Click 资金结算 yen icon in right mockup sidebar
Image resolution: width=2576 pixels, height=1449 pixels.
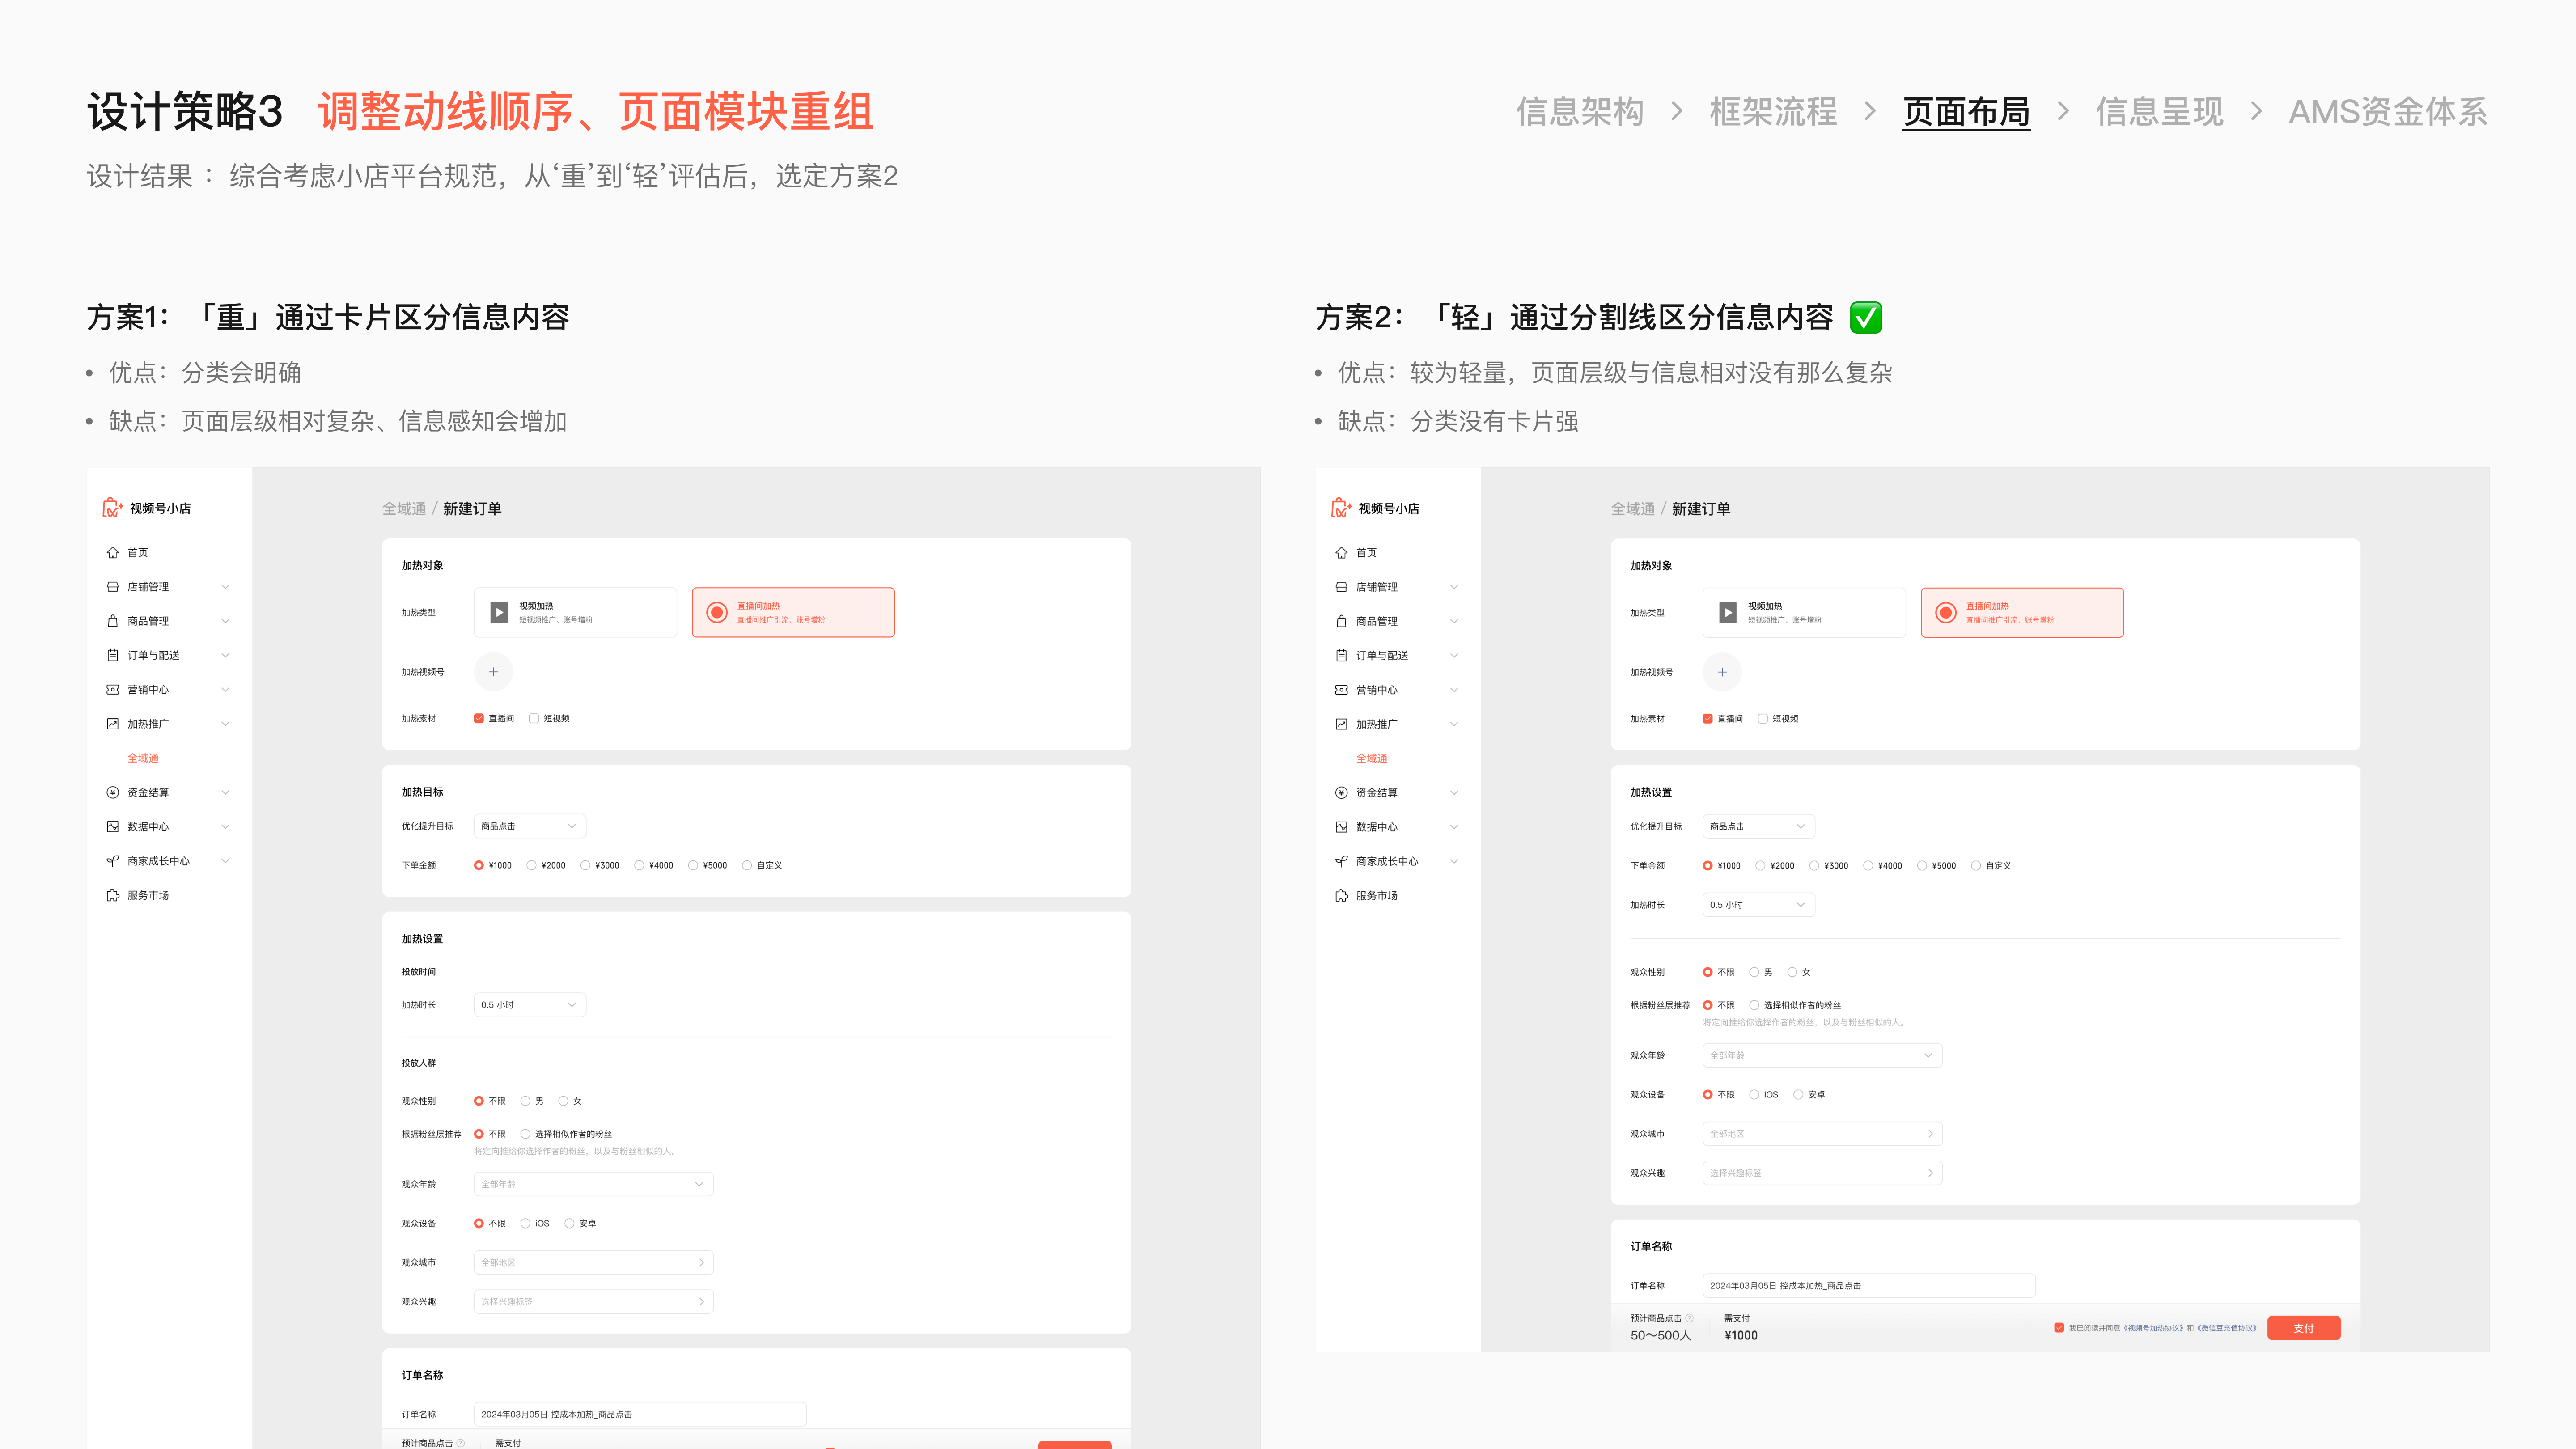pos(1342,792)
